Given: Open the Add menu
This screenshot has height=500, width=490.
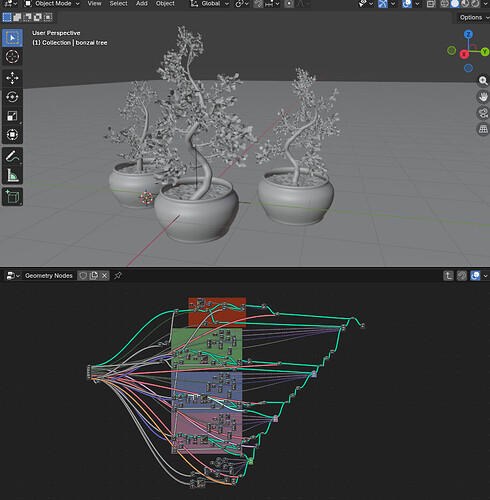Looking at the screenshot, I should coord(142,4).
